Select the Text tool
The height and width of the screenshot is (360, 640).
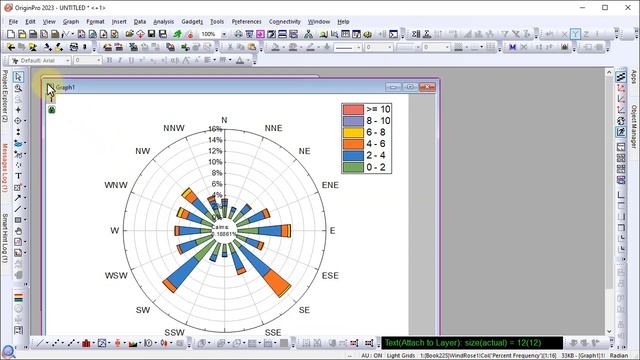[x=18, y=176]
